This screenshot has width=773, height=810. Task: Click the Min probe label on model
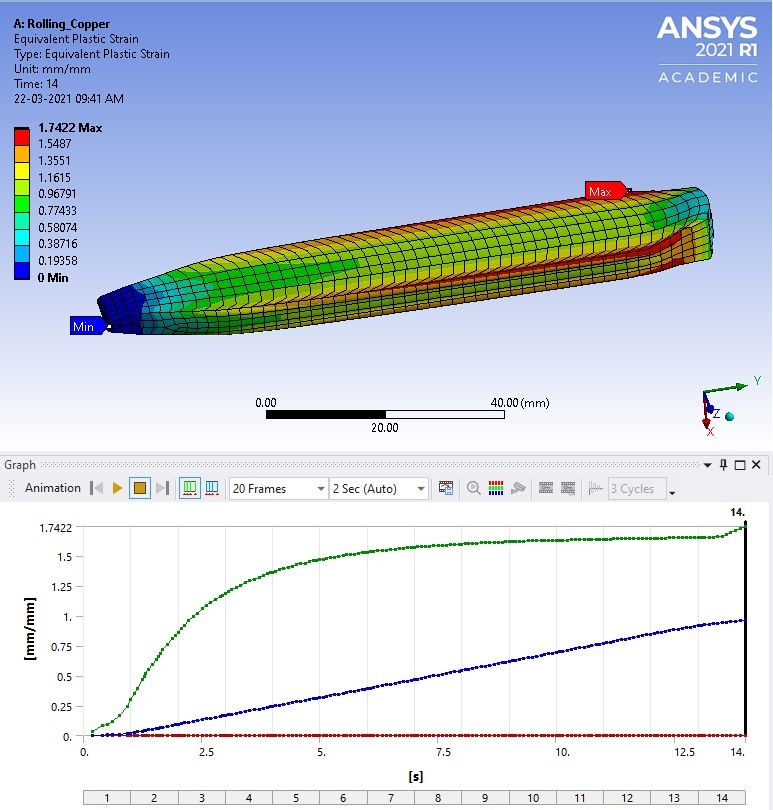[84, 326]
